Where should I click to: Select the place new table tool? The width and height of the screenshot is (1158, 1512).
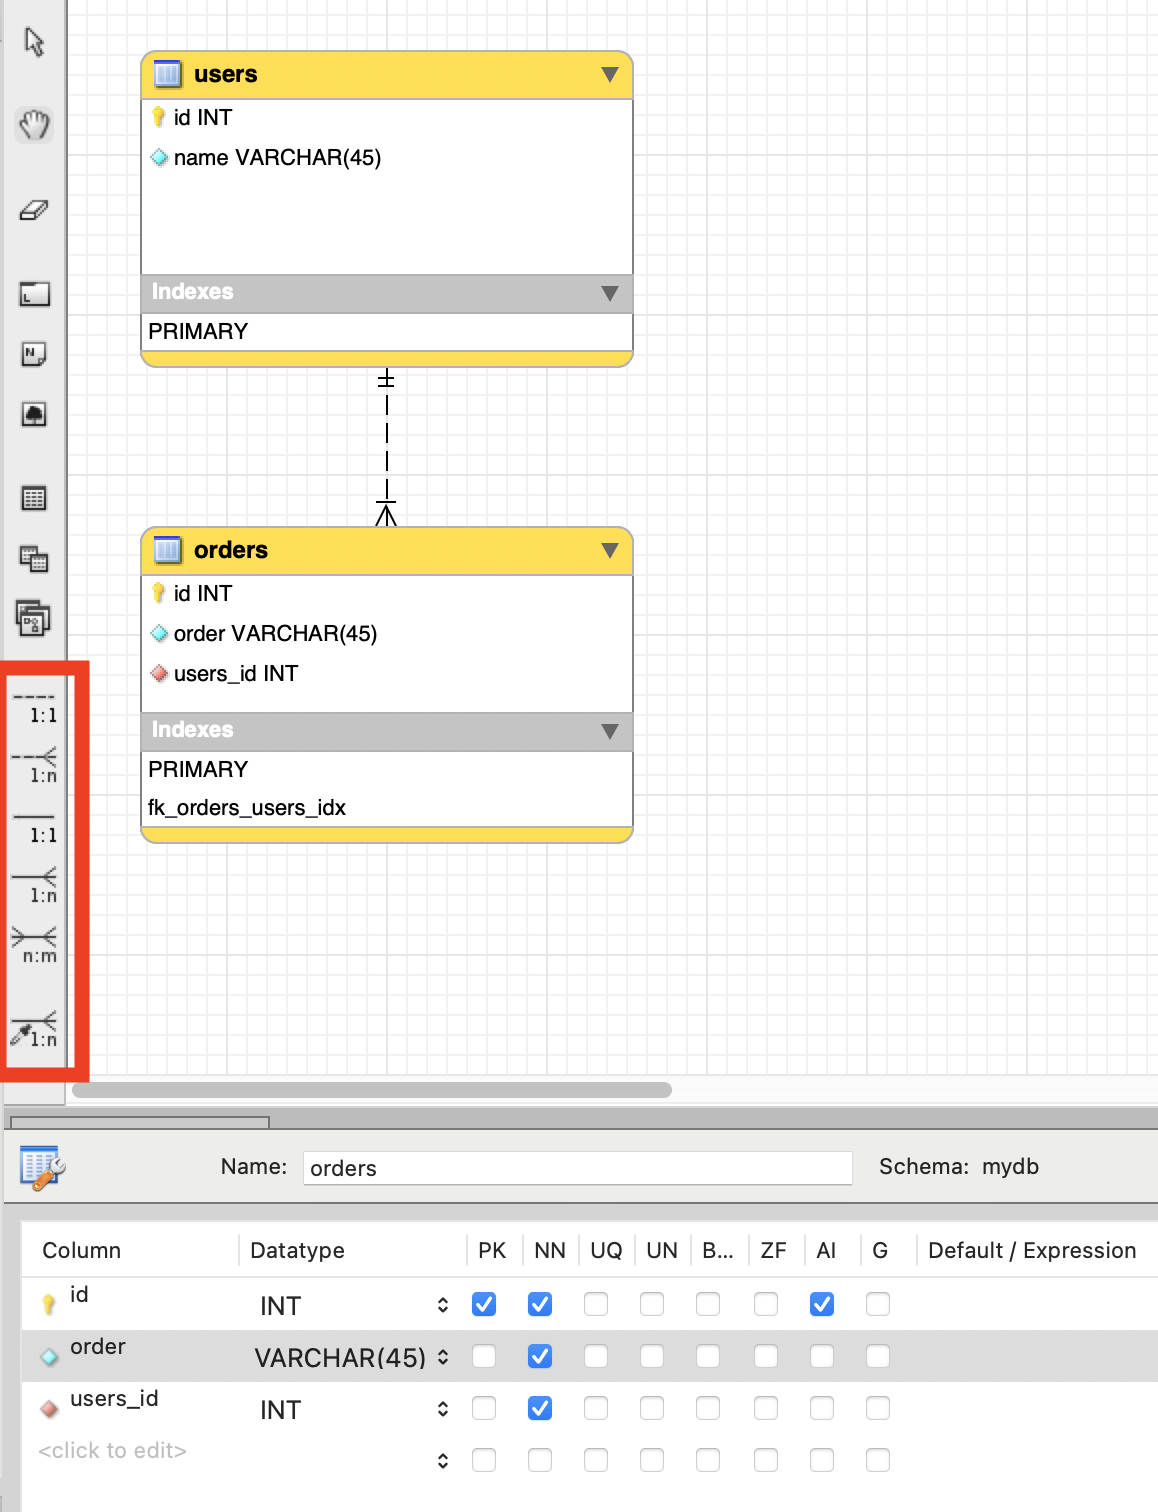pyautogui.click(x=34, y=498)
